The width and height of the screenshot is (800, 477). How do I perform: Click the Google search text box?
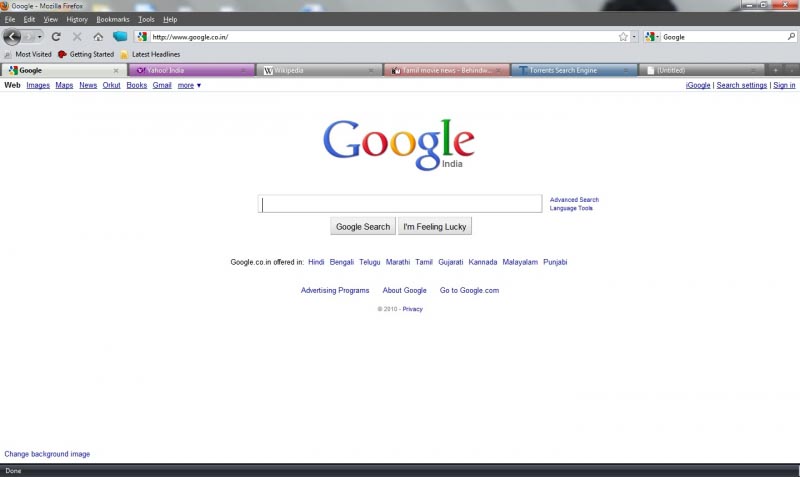pos(400,204)
